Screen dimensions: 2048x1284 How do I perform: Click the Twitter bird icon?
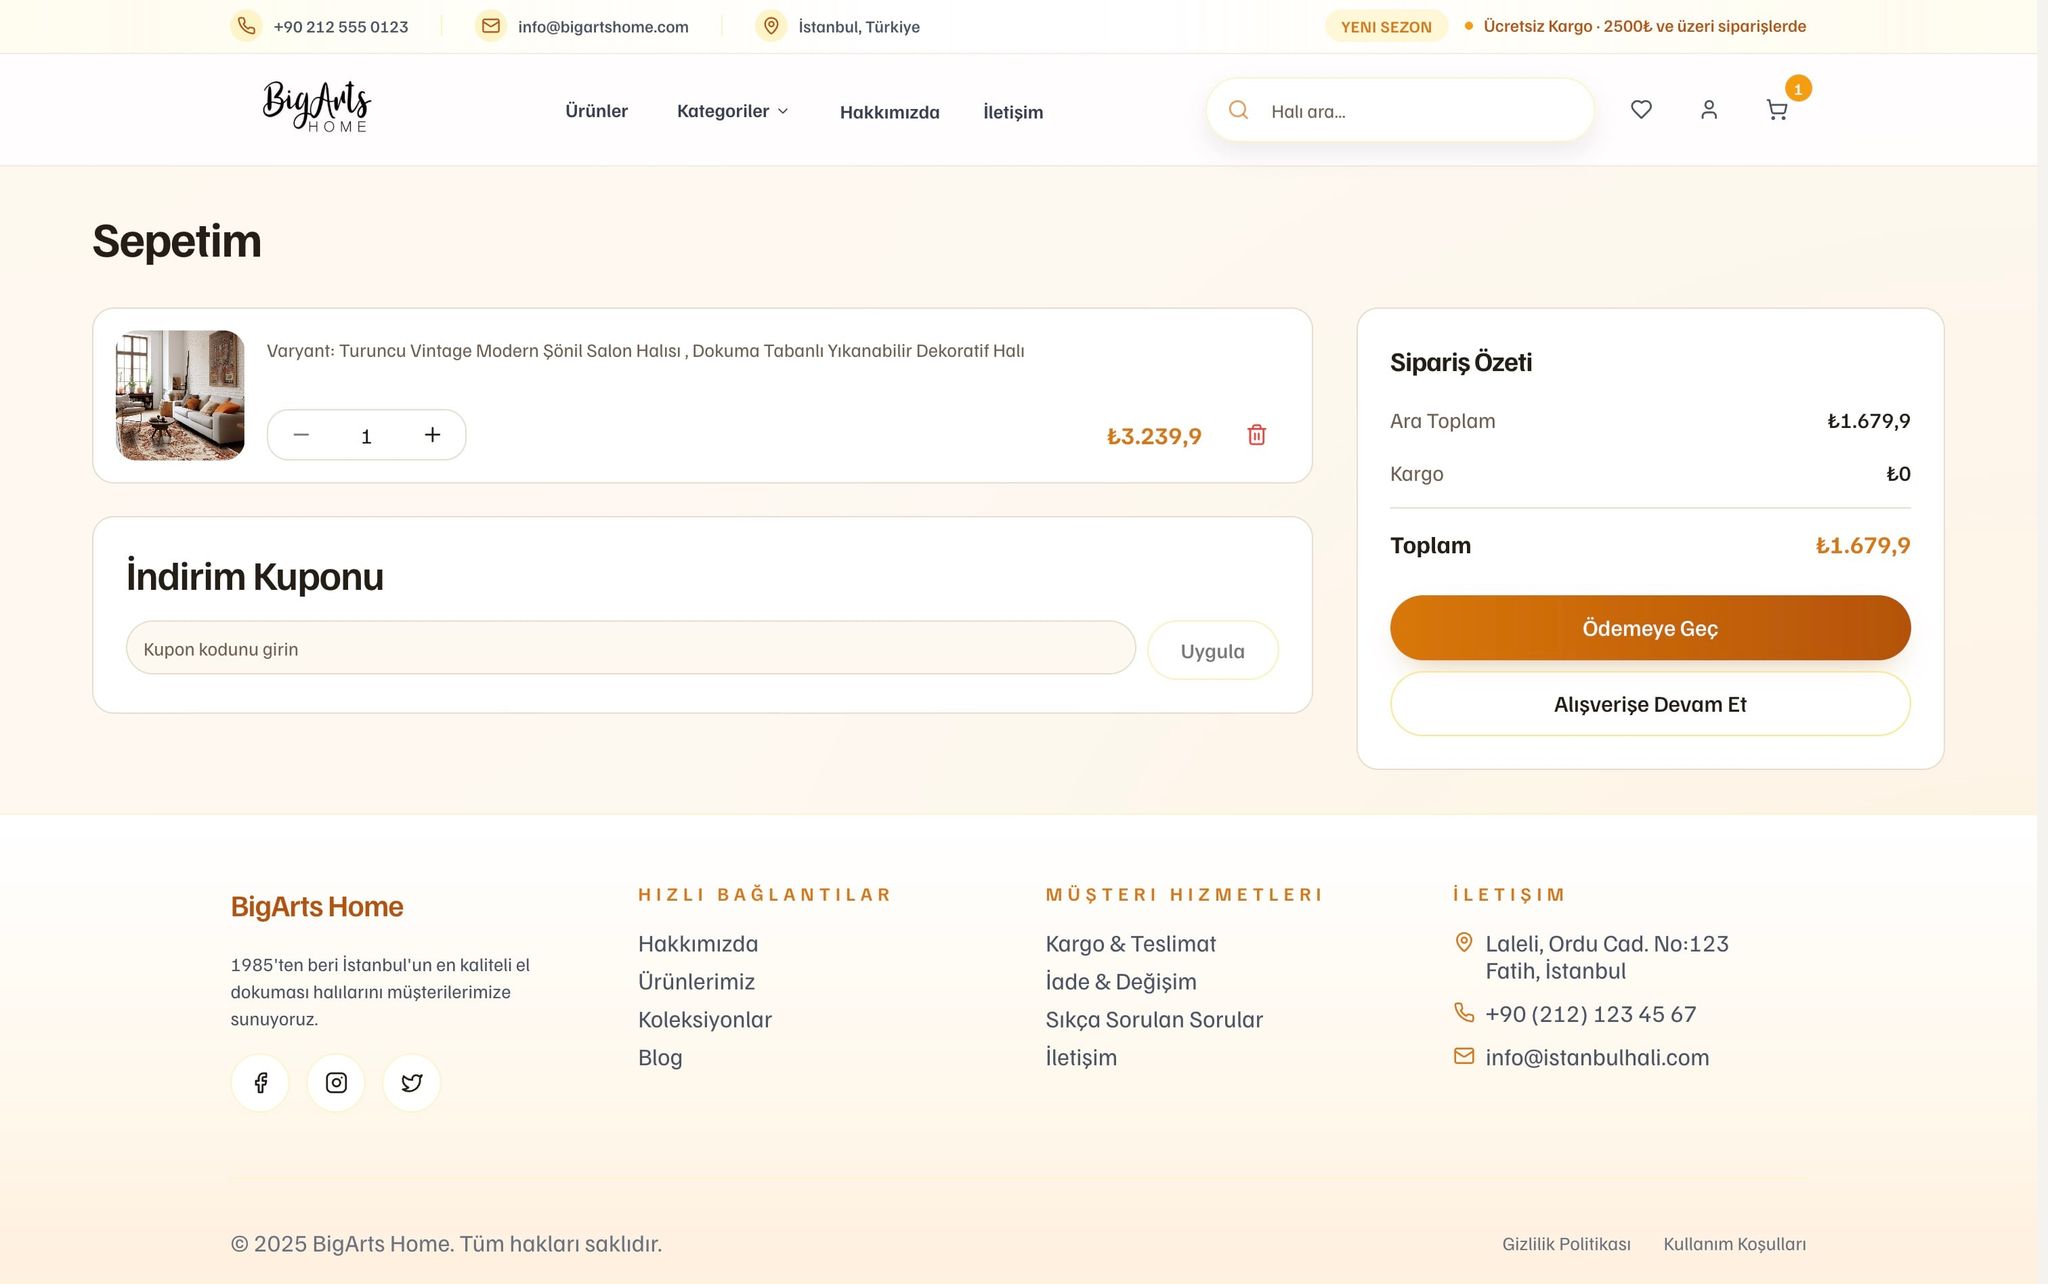coord(411,1083)
